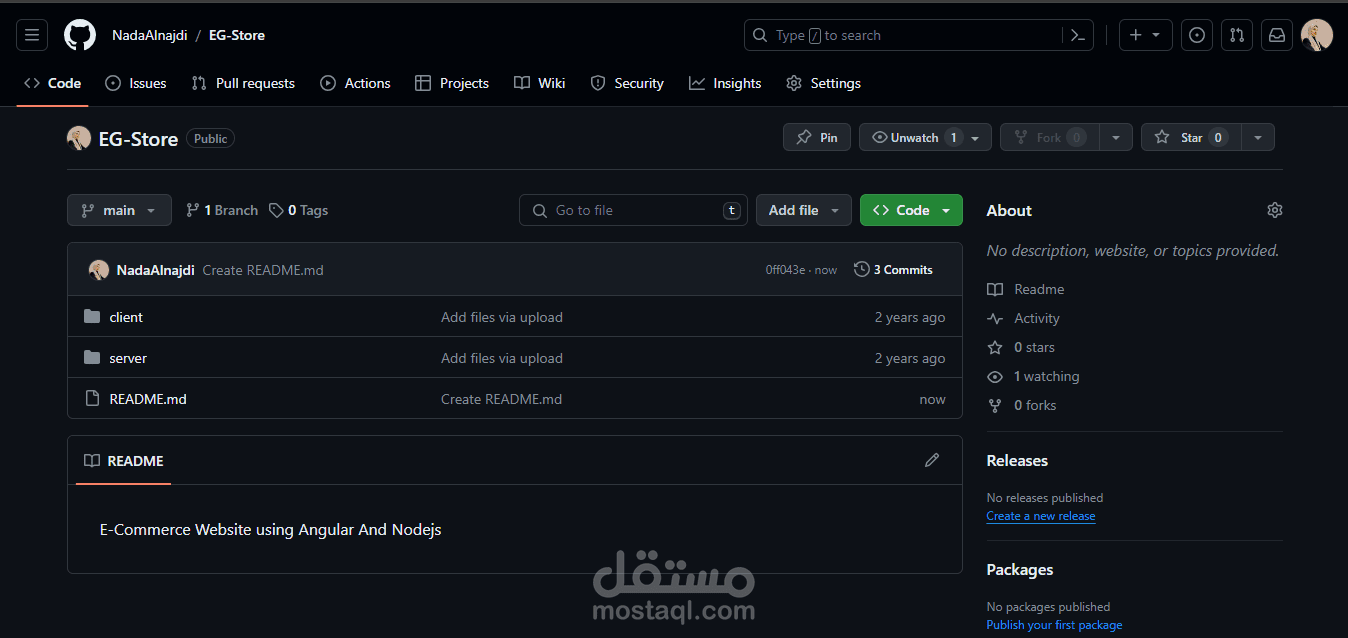
Task: Open the command palette icon in search
Action: pyautogui.click(x=1077, y=35)
